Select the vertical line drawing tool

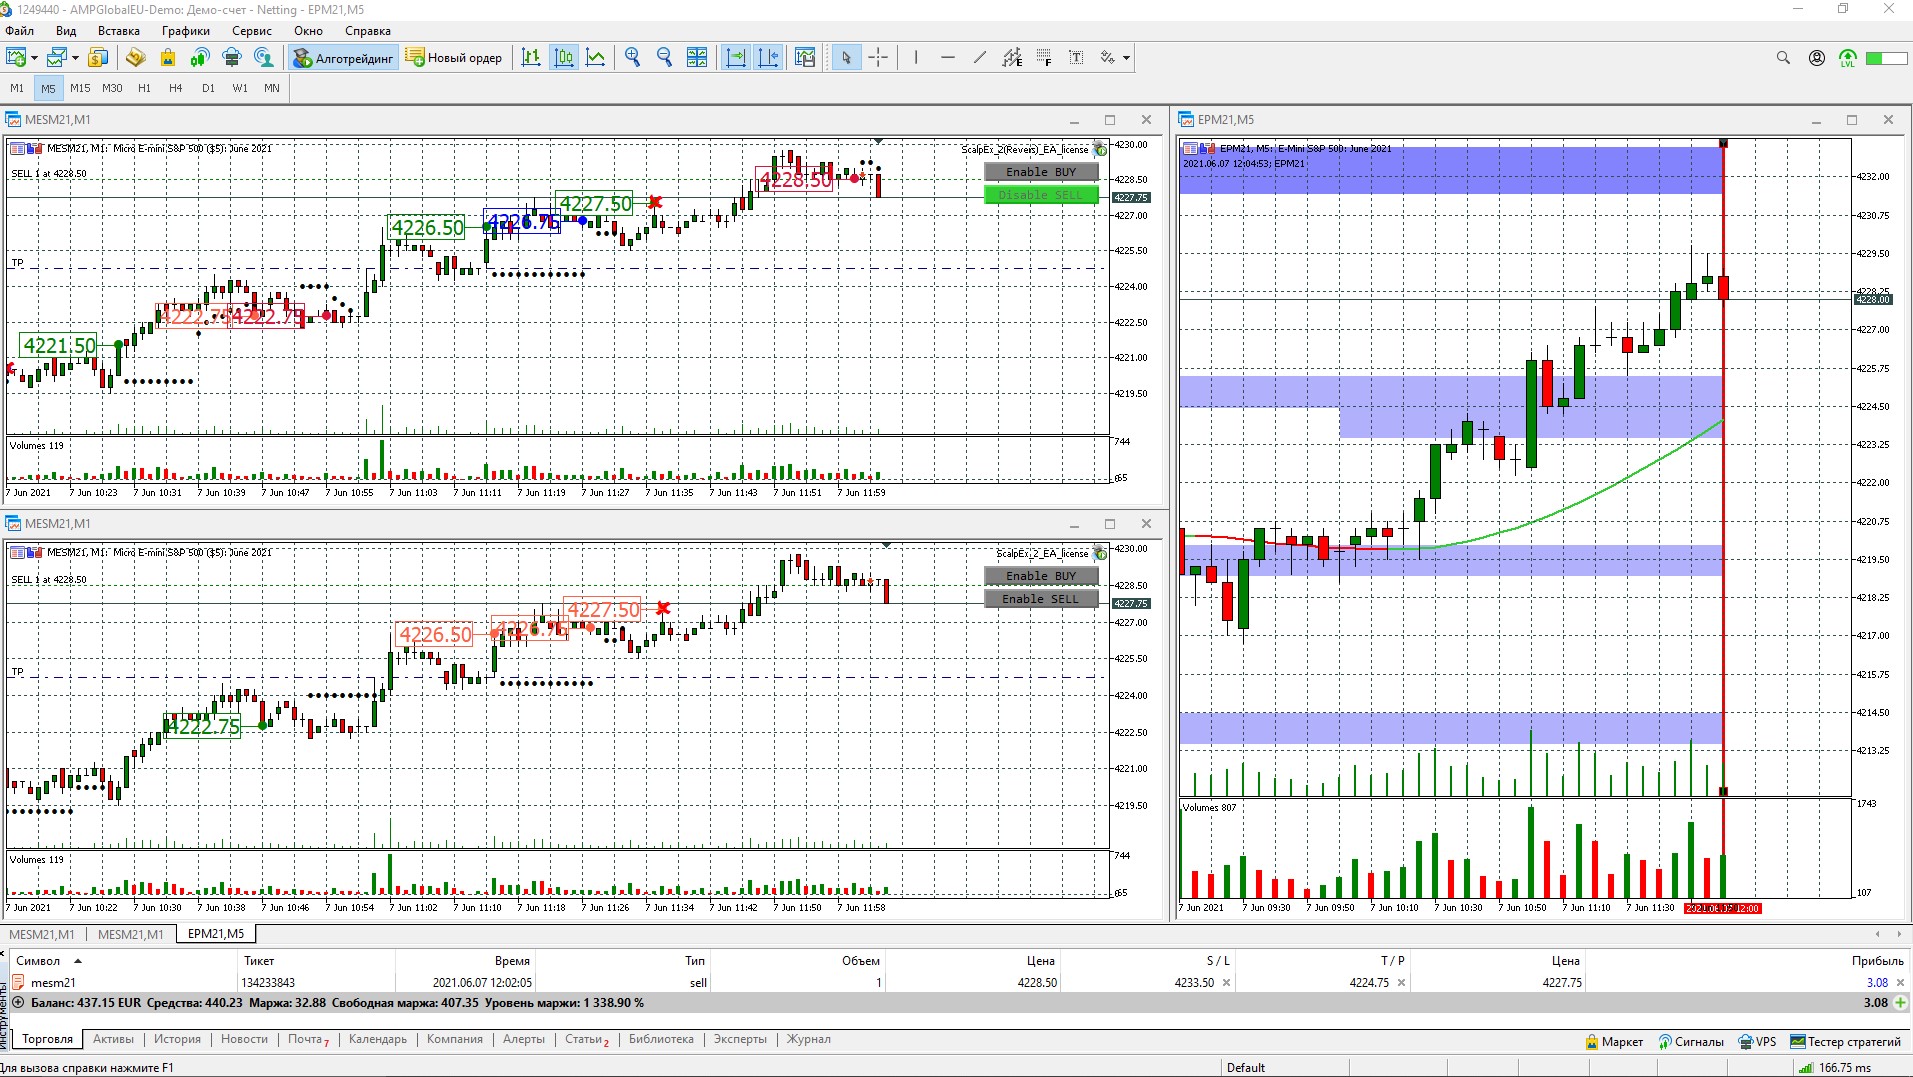coord(915,58)
